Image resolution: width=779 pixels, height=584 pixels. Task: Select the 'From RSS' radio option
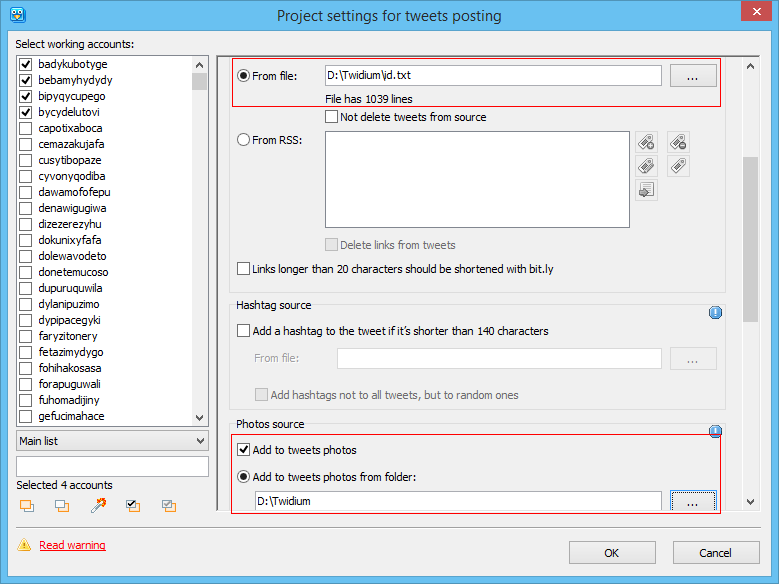point(243,140)
